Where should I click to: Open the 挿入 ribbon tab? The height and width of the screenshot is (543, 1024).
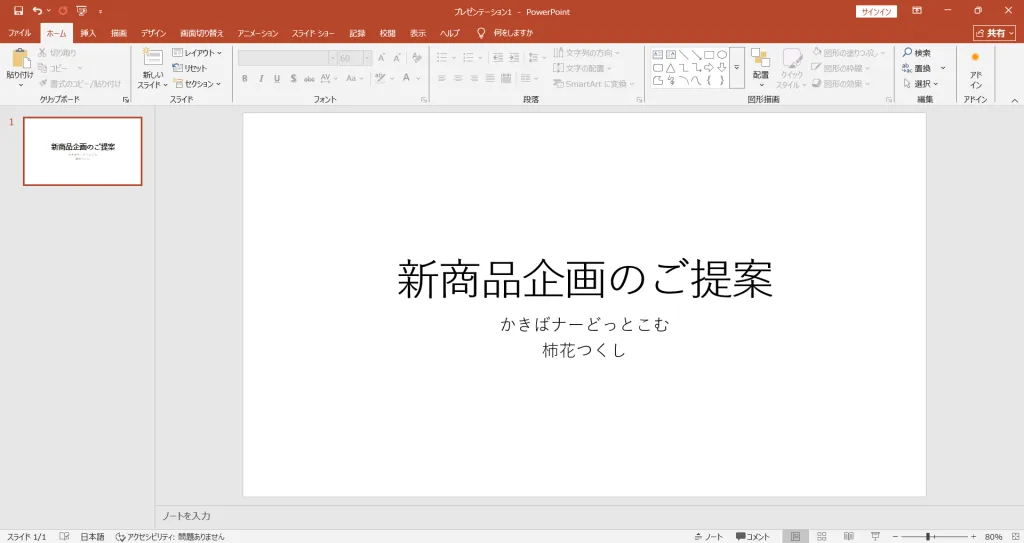point(88,33)
